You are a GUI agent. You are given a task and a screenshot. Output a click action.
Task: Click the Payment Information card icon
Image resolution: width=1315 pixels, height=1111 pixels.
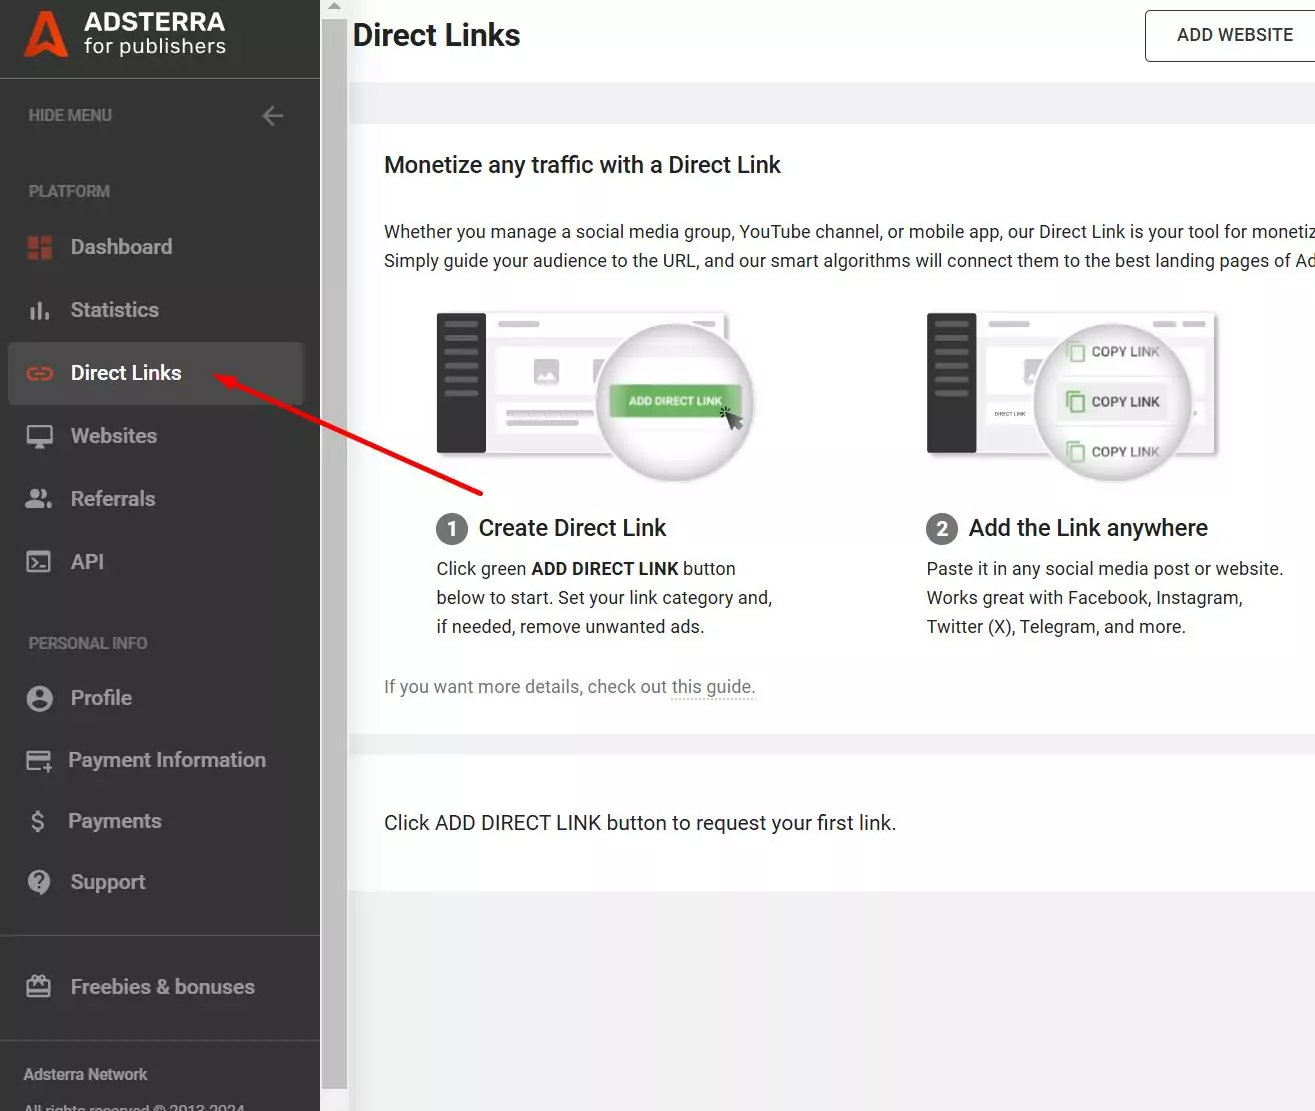tap(39, 760)
